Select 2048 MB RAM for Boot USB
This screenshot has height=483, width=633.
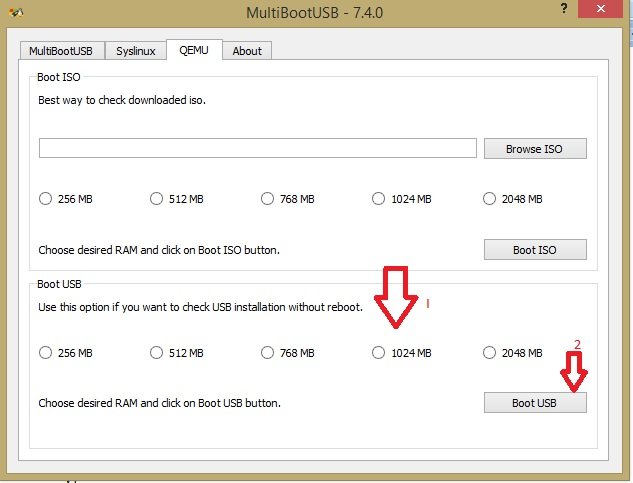tap(513, 353)
